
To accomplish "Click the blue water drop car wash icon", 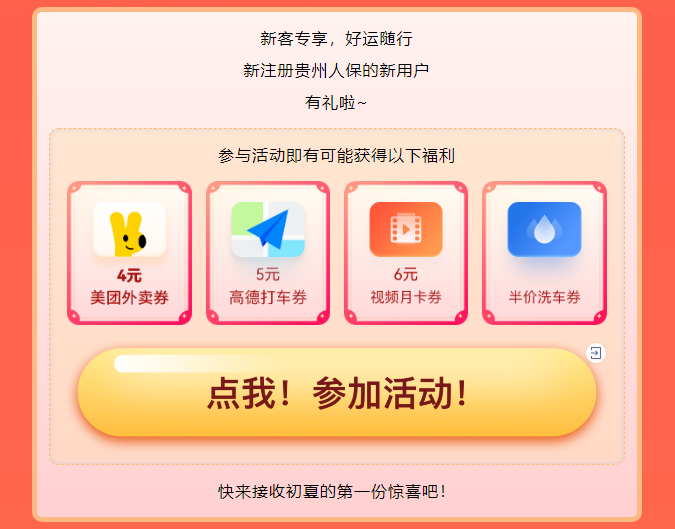I will point(544,229).
